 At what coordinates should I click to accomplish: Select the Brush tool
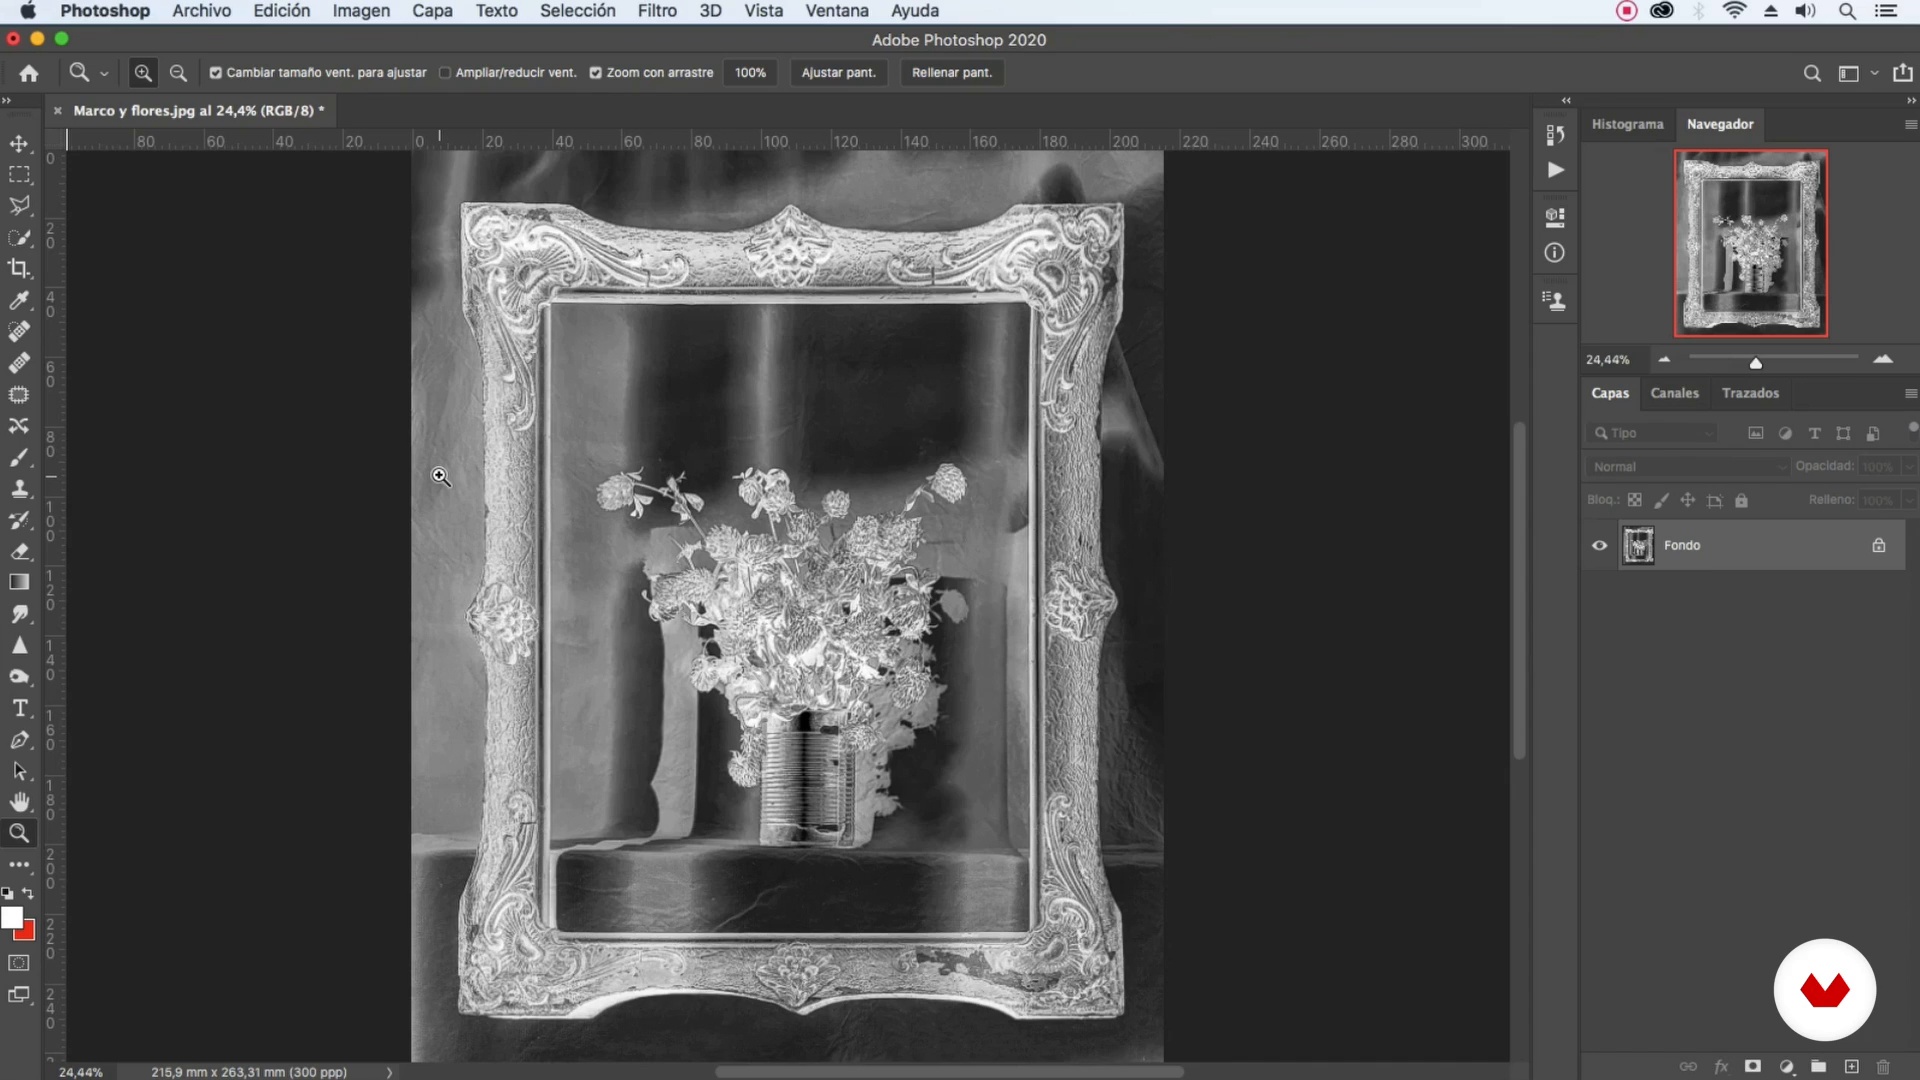point(19,457)
